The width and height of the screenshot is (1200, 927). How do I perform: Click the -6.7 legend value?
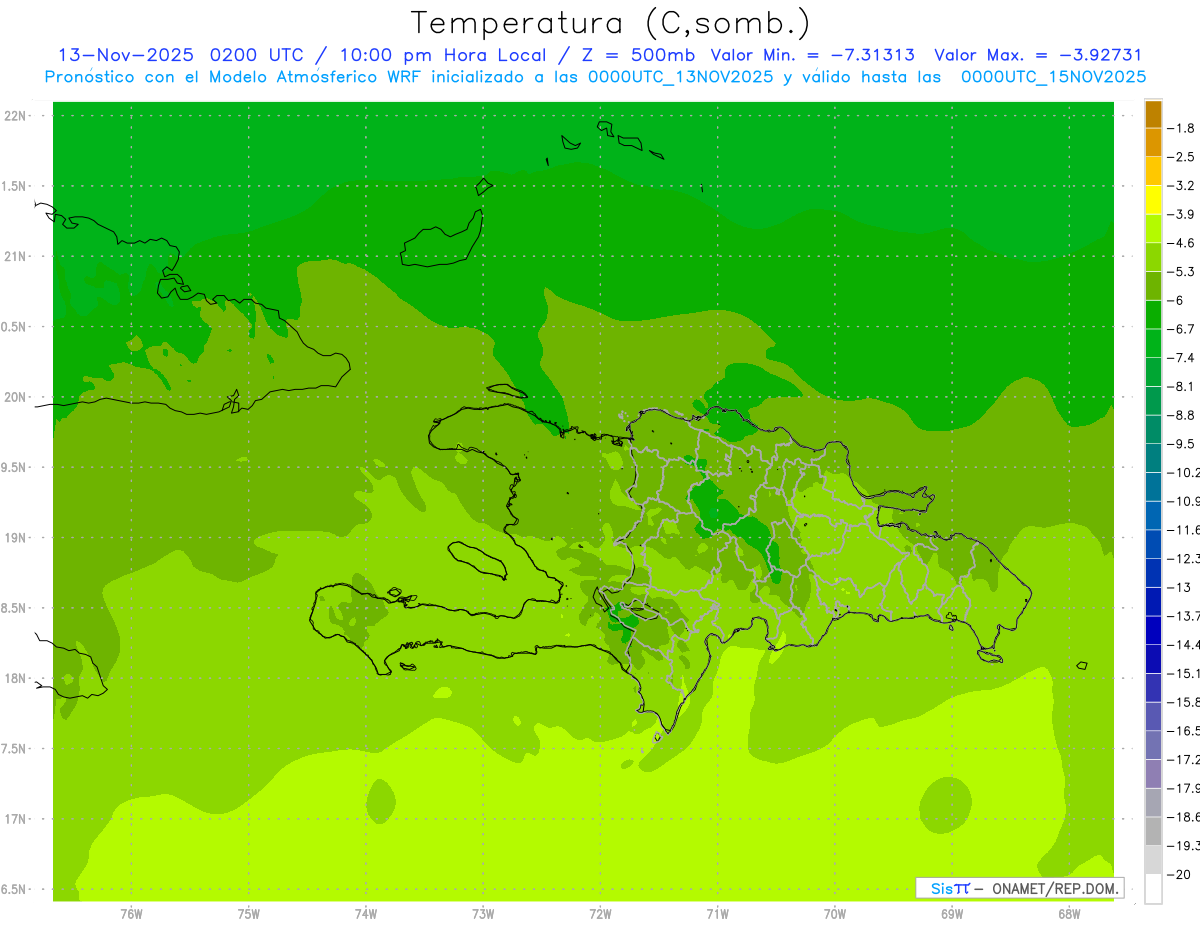pyautogui.click(x=1182, y=329)
